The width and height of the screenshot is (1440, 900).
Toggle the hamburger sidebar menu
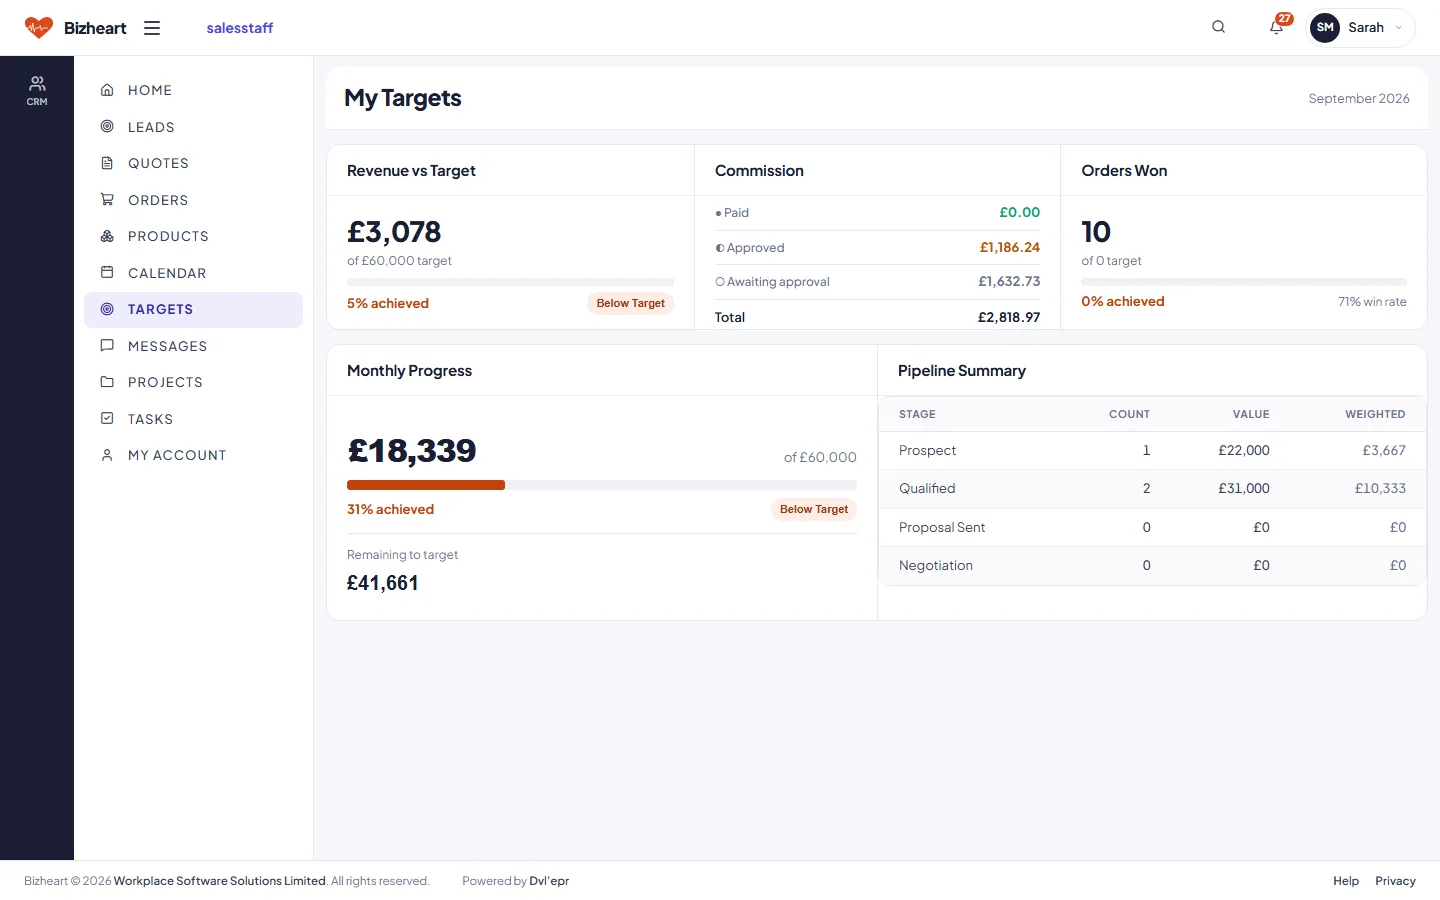click(152, 28)
